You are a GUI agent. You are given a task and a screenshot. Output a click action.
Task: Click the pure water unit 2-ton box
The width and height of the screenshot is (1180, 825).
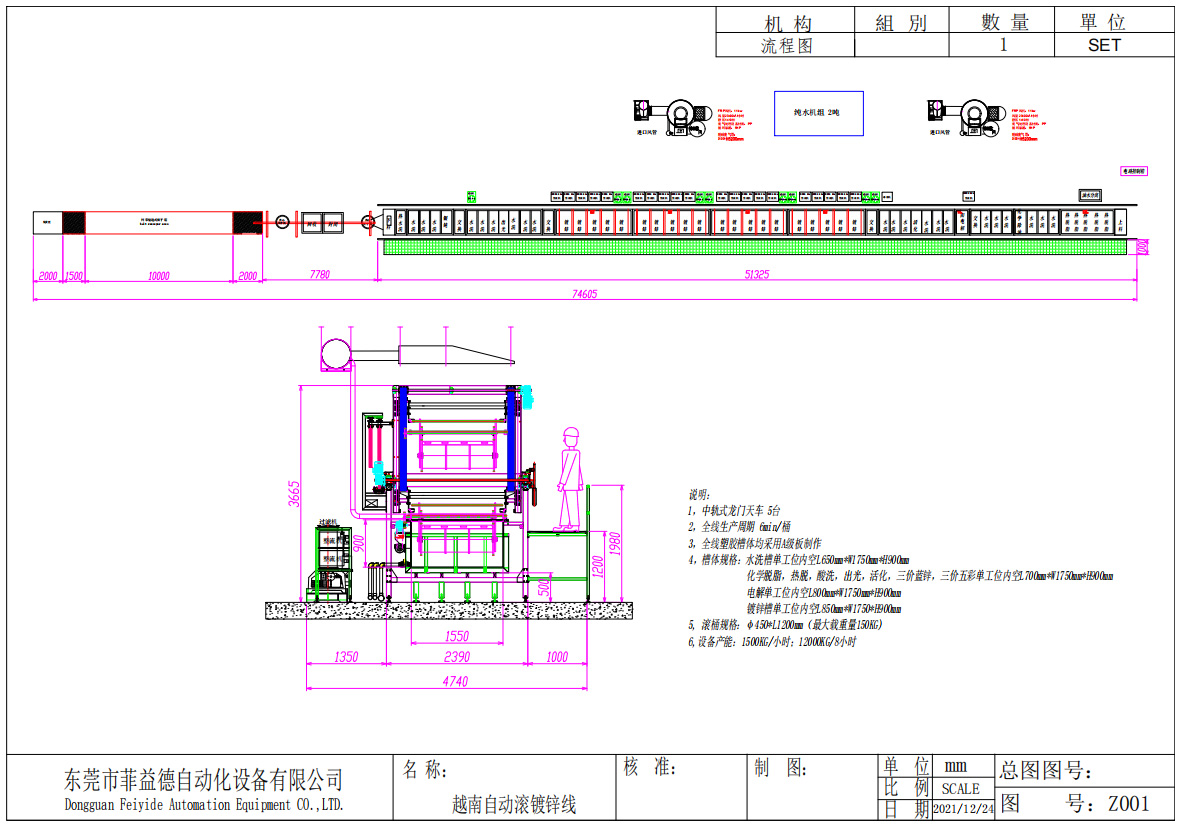818,114
